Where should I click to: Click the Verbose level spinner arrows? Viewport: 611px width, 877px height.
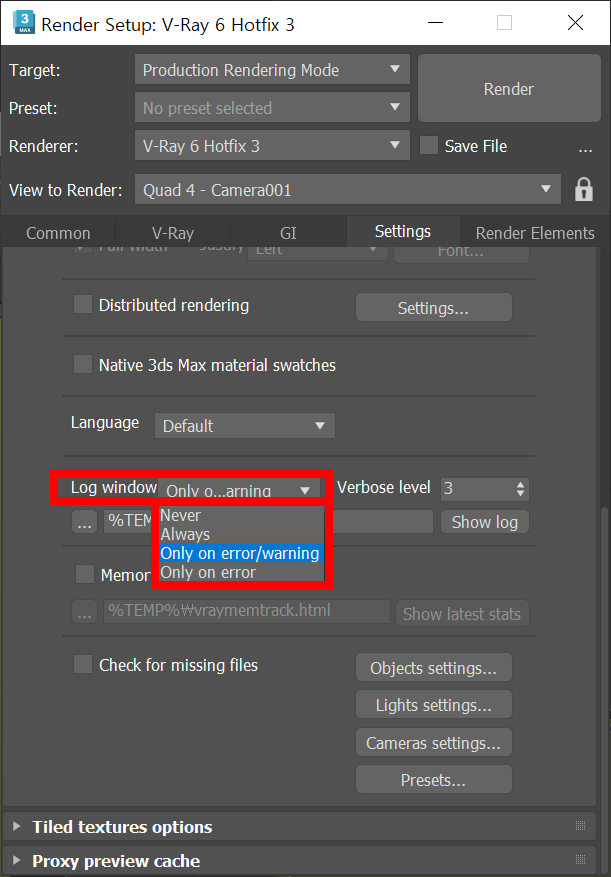pos(521,489)
